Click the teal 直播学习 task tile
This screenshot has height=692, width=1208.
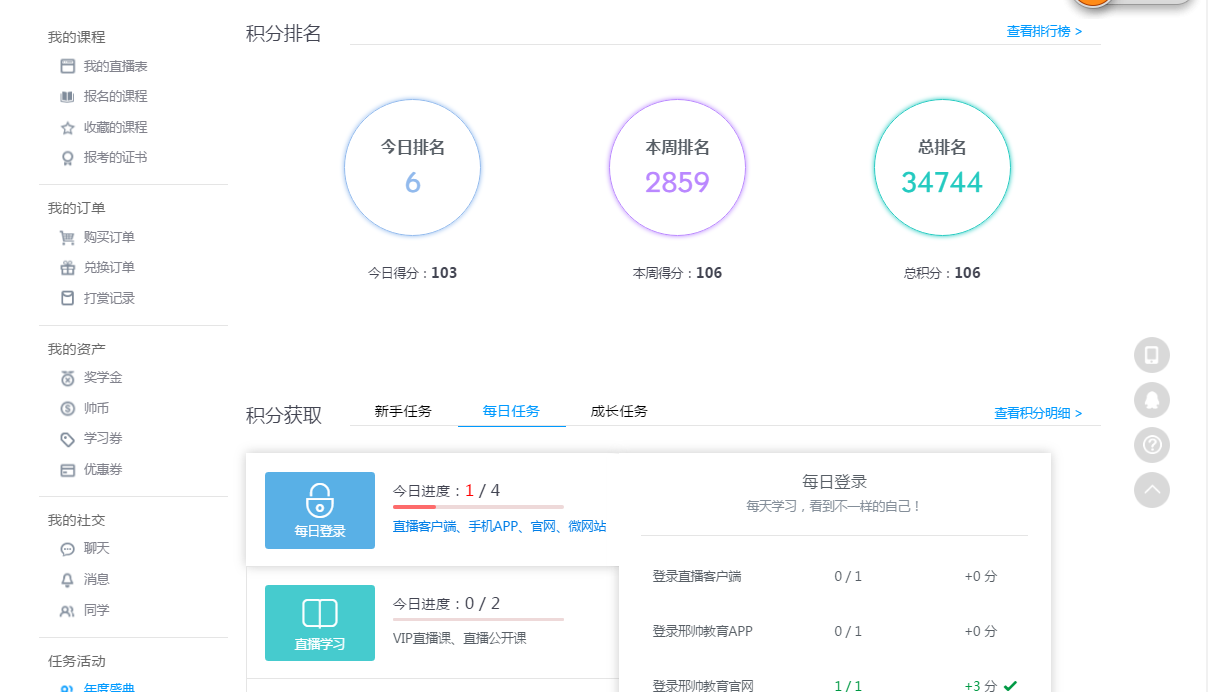point(320,623)
